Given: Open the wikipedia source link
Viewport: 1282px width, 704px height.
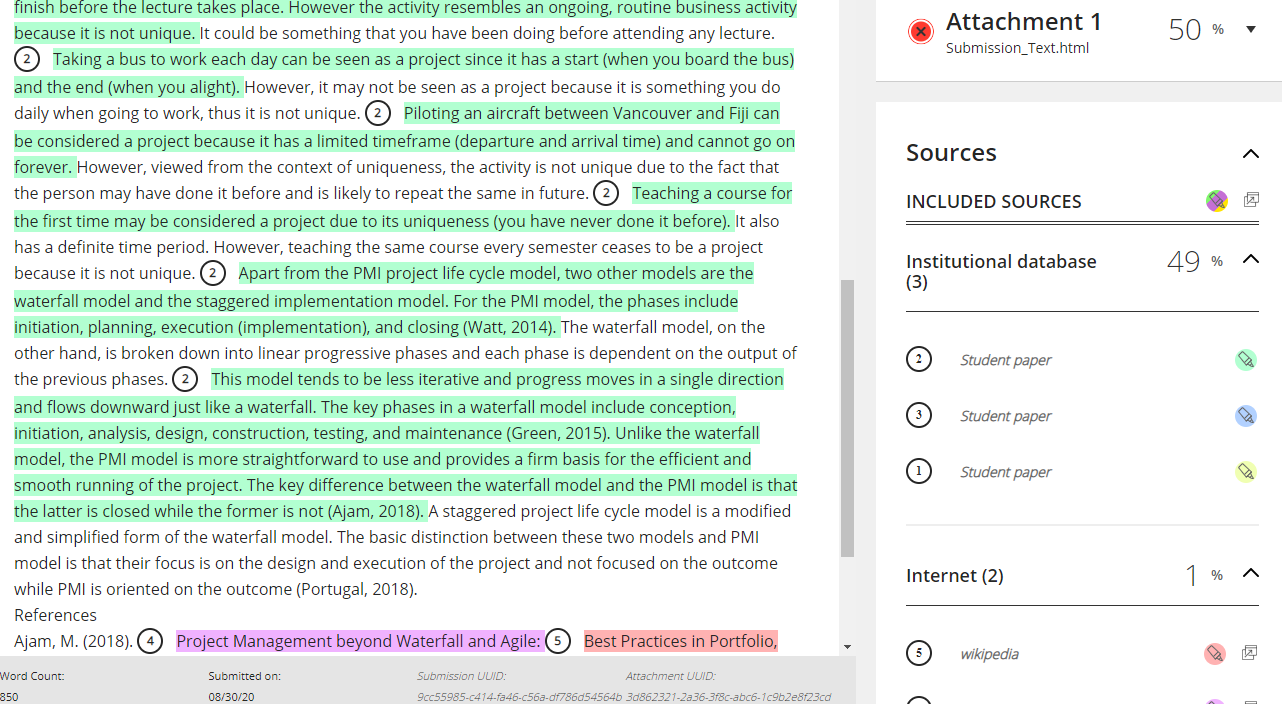Looking at the screenshot, I should click(989, 654).
